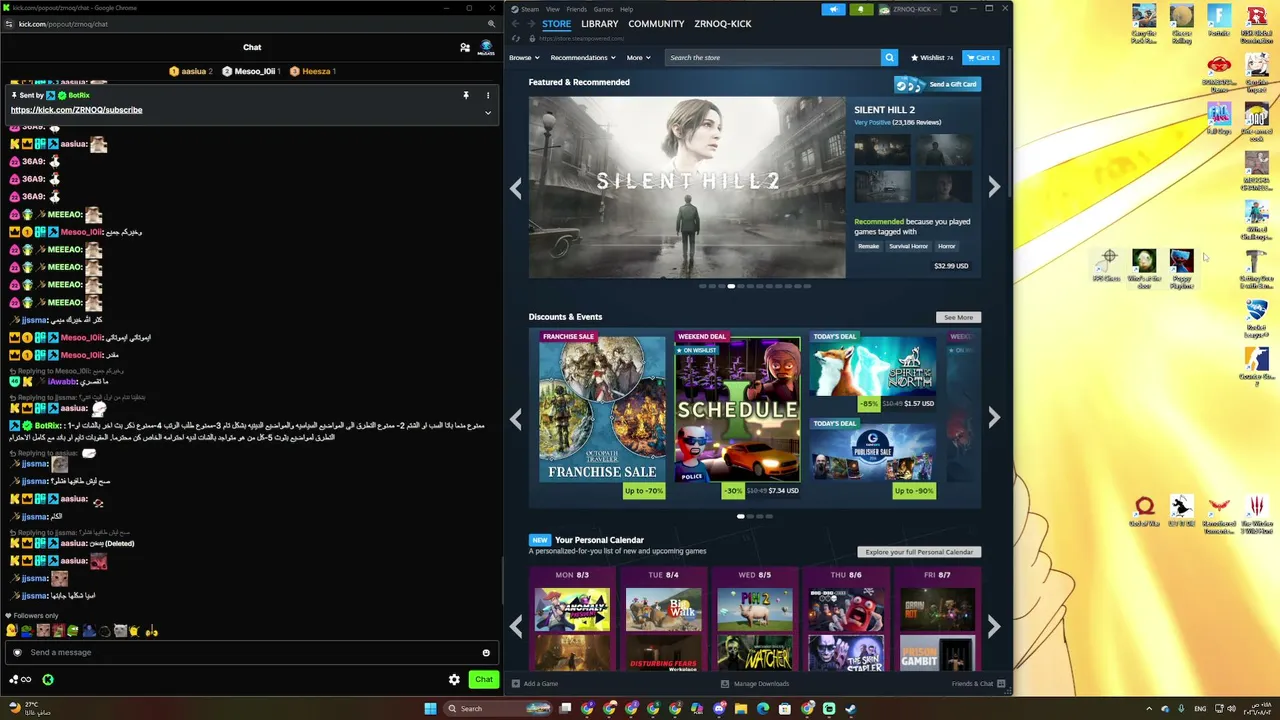This screenshot has height=720, width=1280.
Task: Click the chat users icon in header
Action: 465,47
